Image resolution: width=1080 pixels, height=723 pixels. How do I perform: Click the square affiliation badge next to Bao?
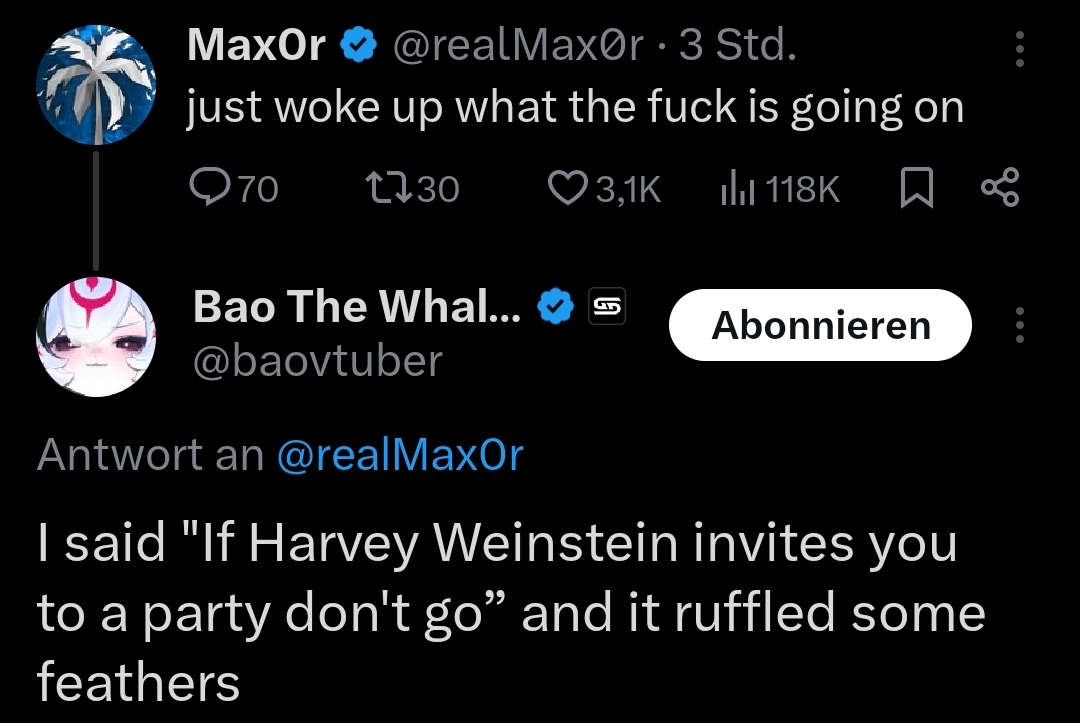point(604,307)
